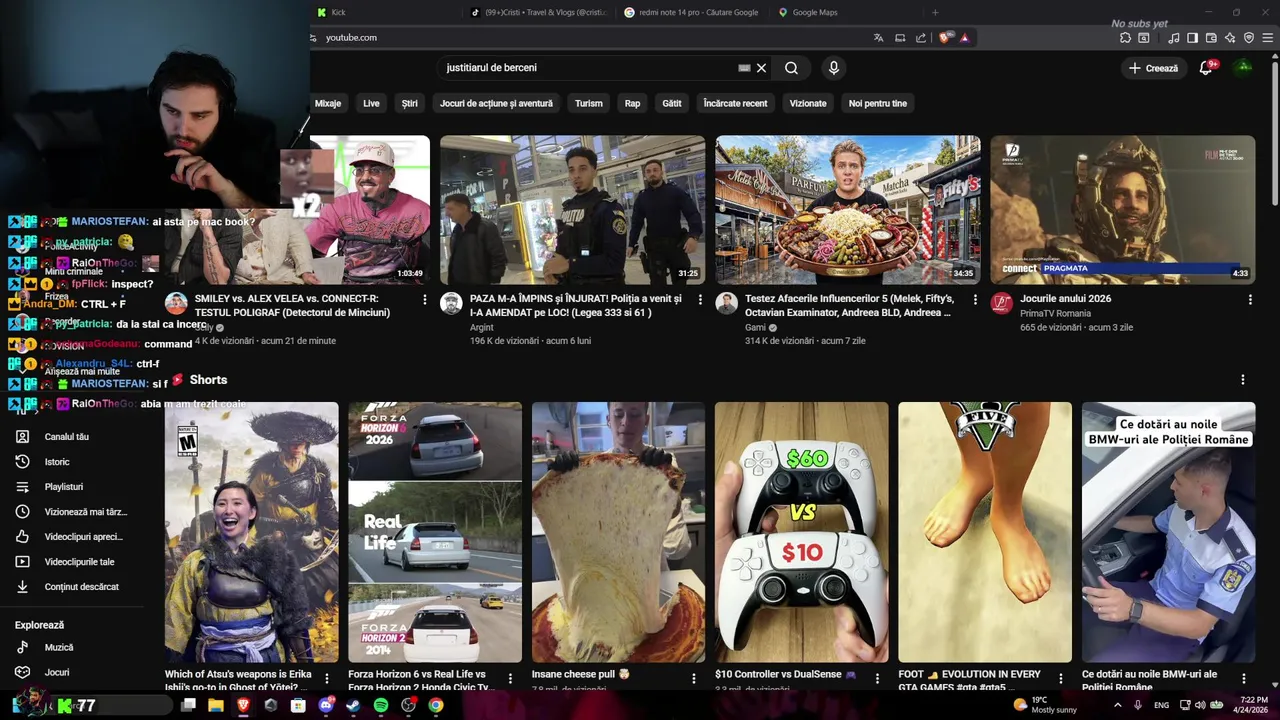Select the Mixaje filter chip
This screenshot has height=720, width=1280.
pyautogui.click(x=327, y=103)
